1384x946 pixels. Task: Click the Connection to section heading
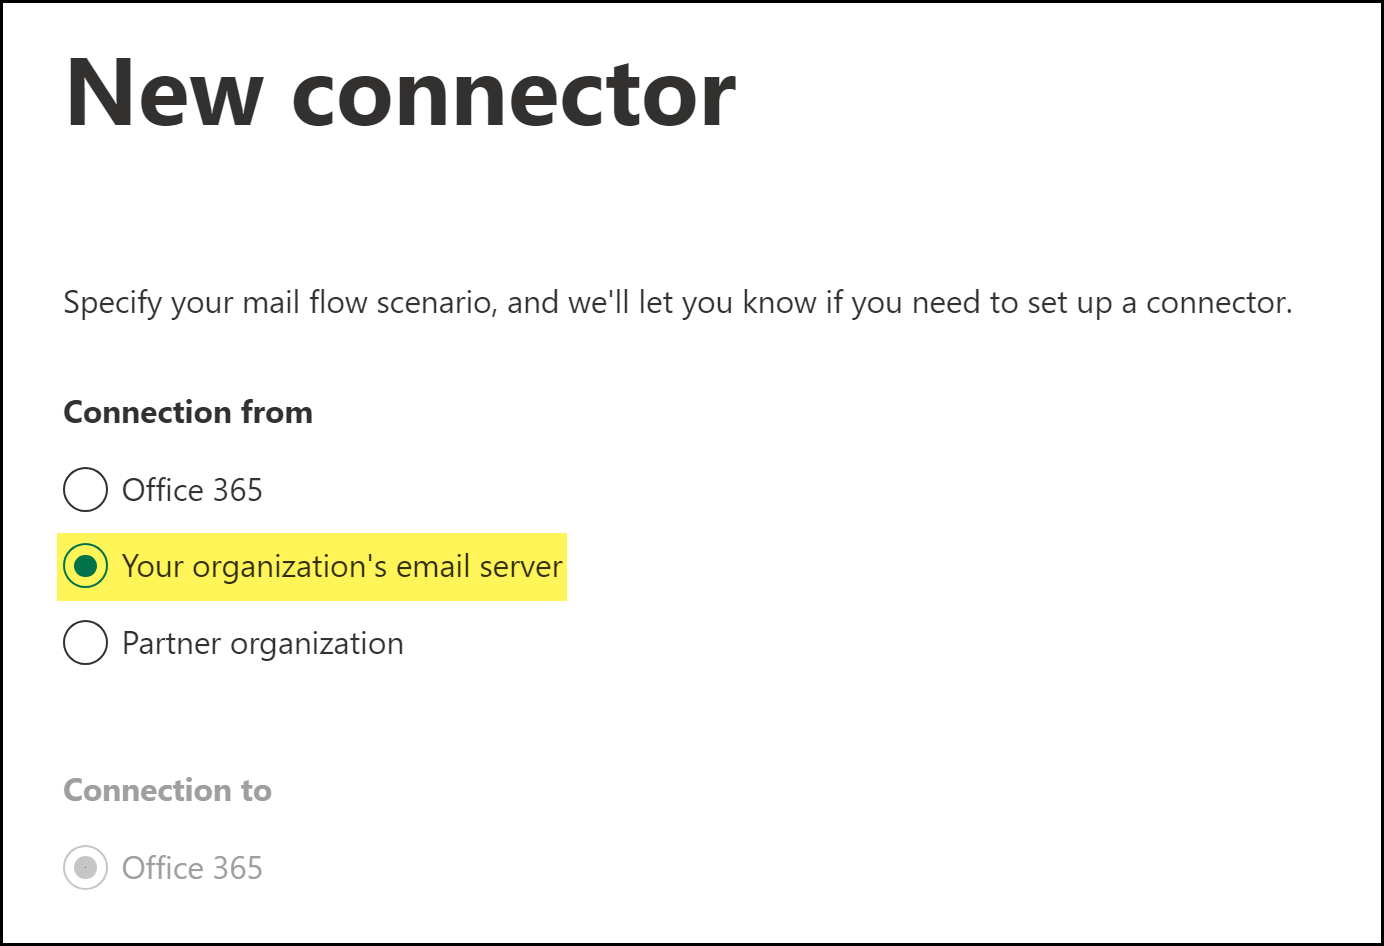pyautogui.click(x=167, y=790)
